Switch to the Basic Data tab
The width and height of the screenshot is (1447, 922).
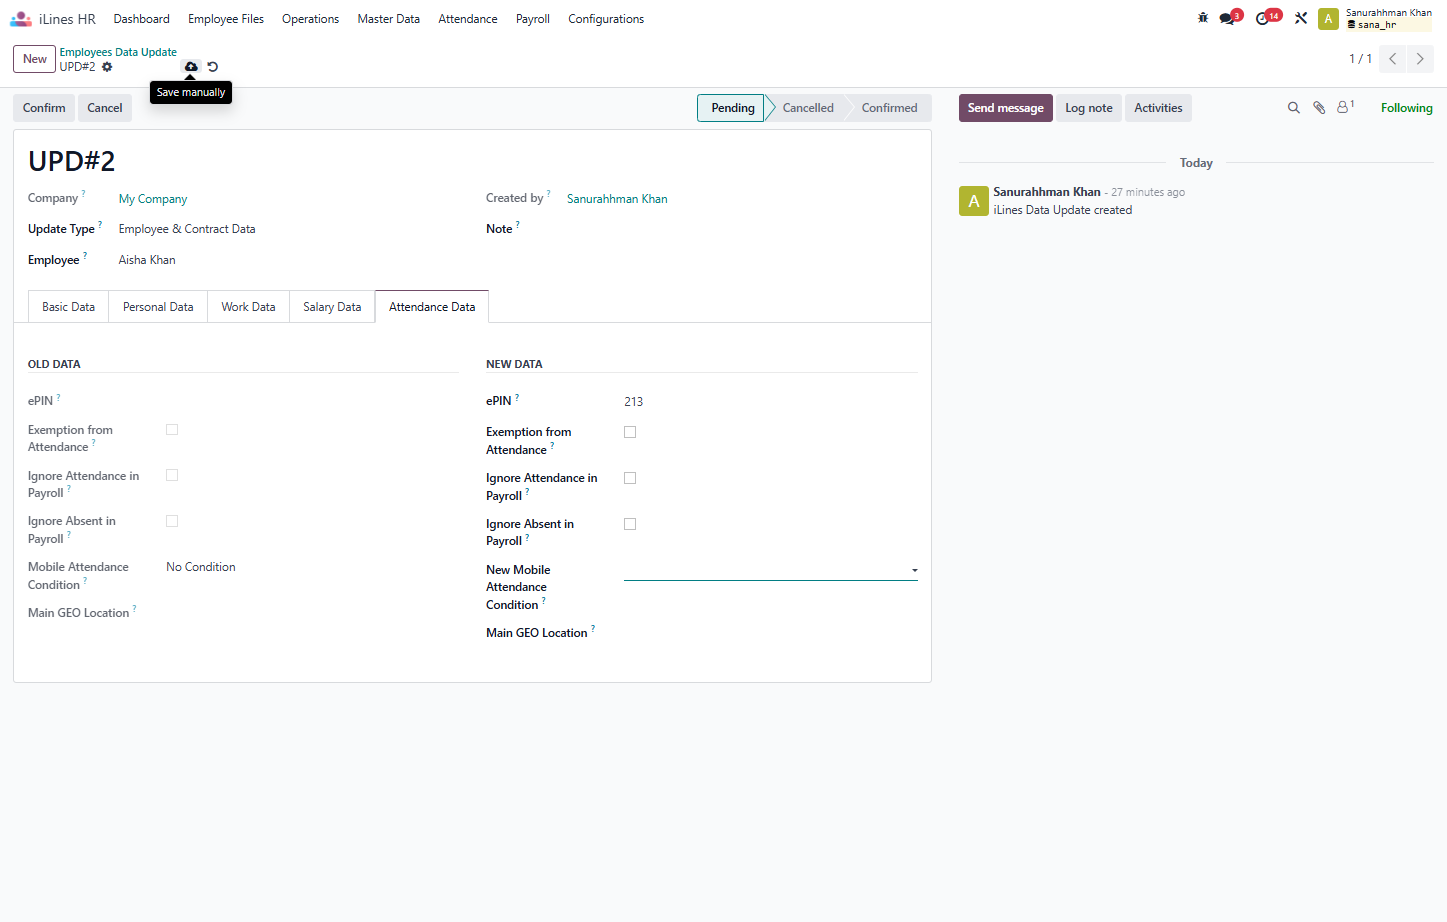pos(68,307)
